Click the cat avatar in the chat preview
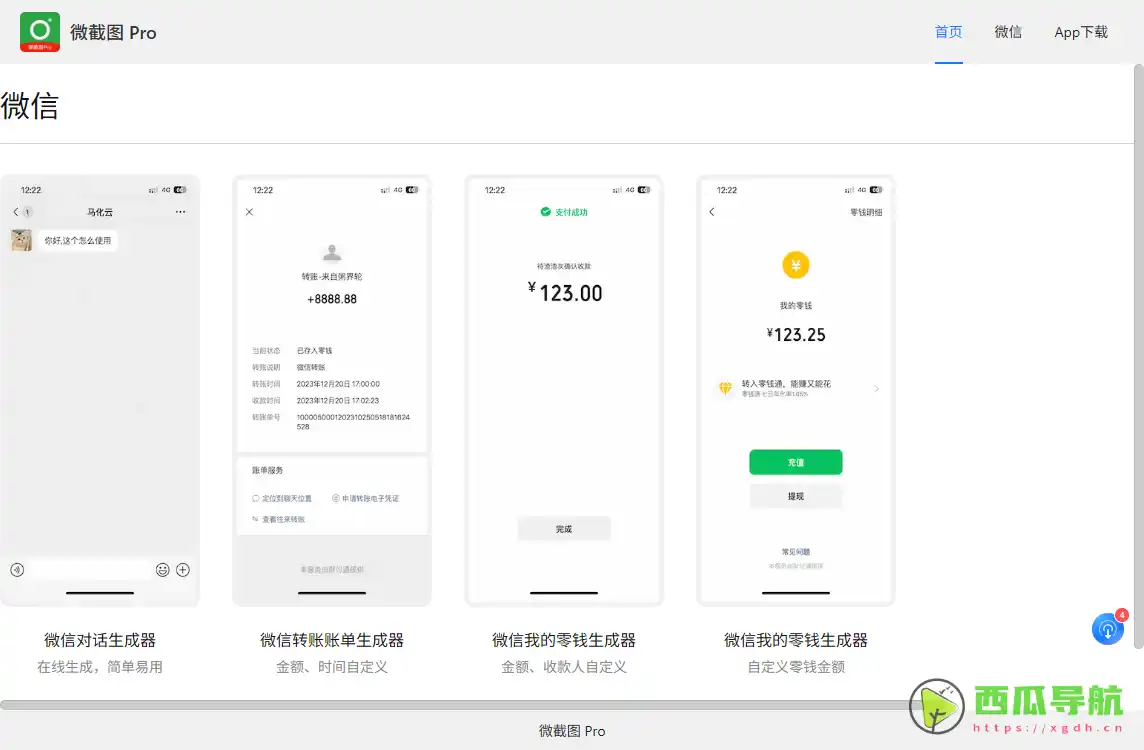This screenshot has width=1144, height=750. point(22,240)
